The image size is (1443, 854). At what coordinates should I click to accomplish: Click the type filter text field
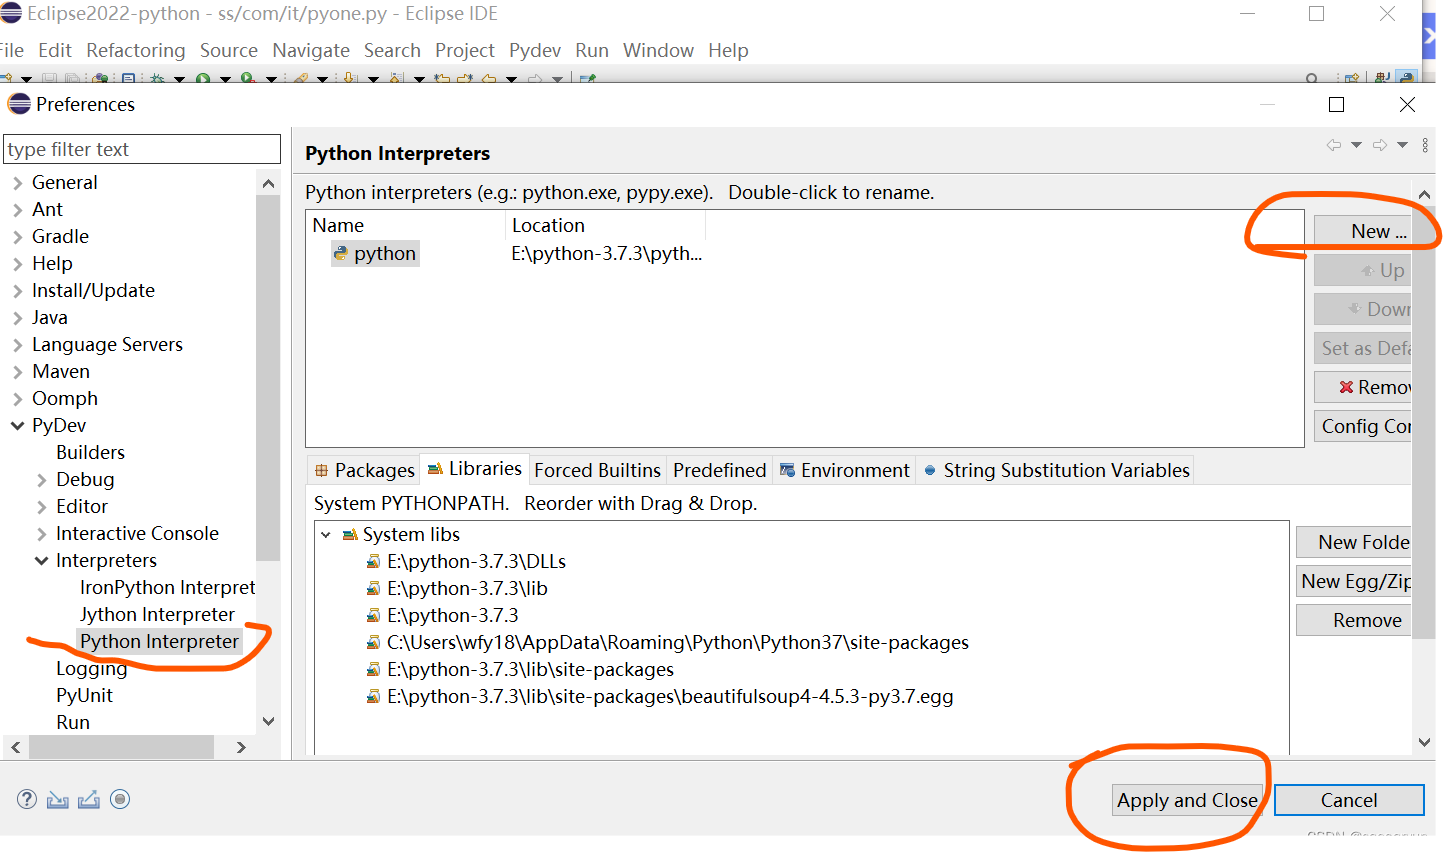click(x=142, y=149)
